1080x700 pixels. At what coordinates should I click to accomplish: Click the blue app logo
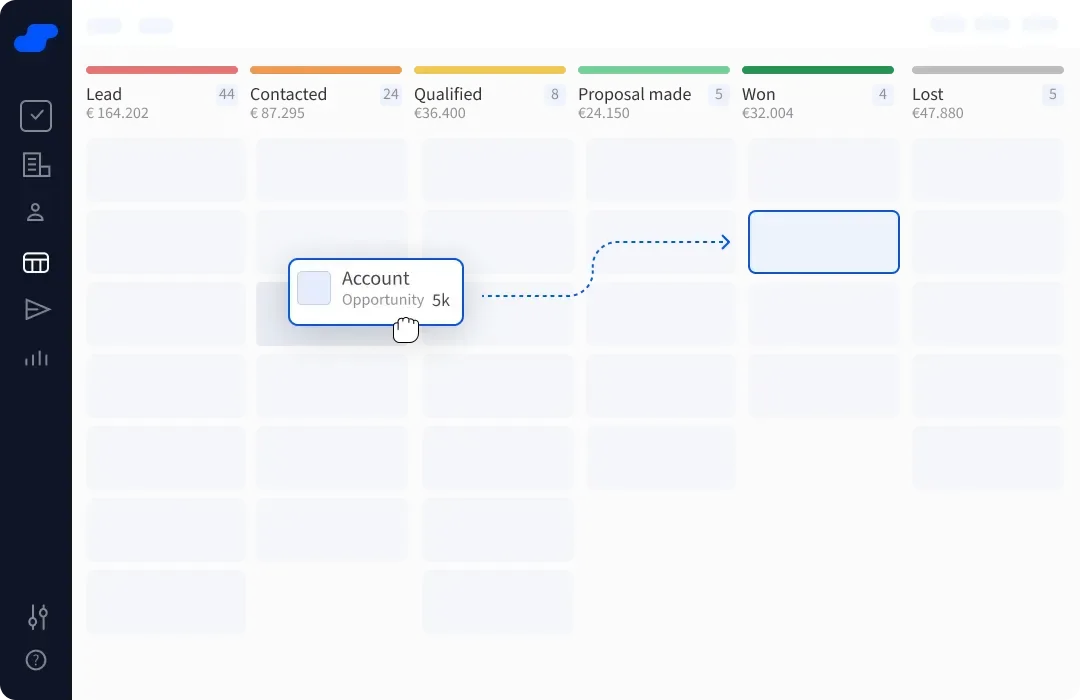(36, 38)
